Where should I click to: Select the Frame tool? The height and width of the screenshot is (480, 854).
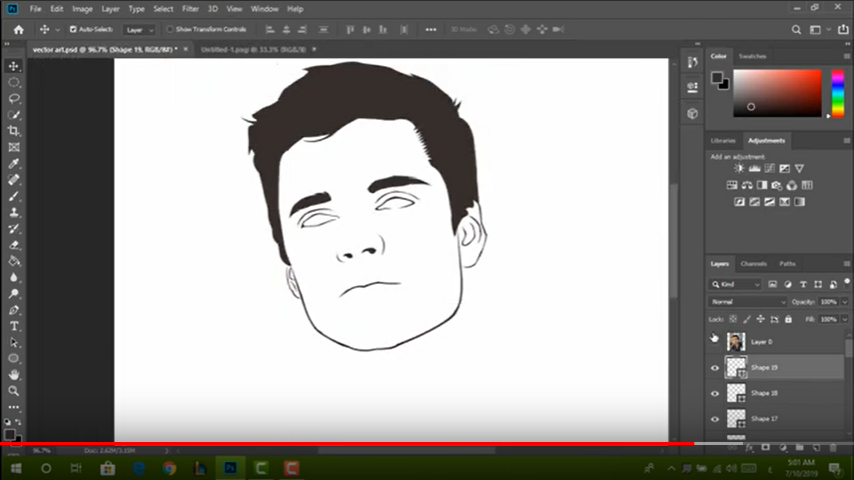[x=14, y=147]
